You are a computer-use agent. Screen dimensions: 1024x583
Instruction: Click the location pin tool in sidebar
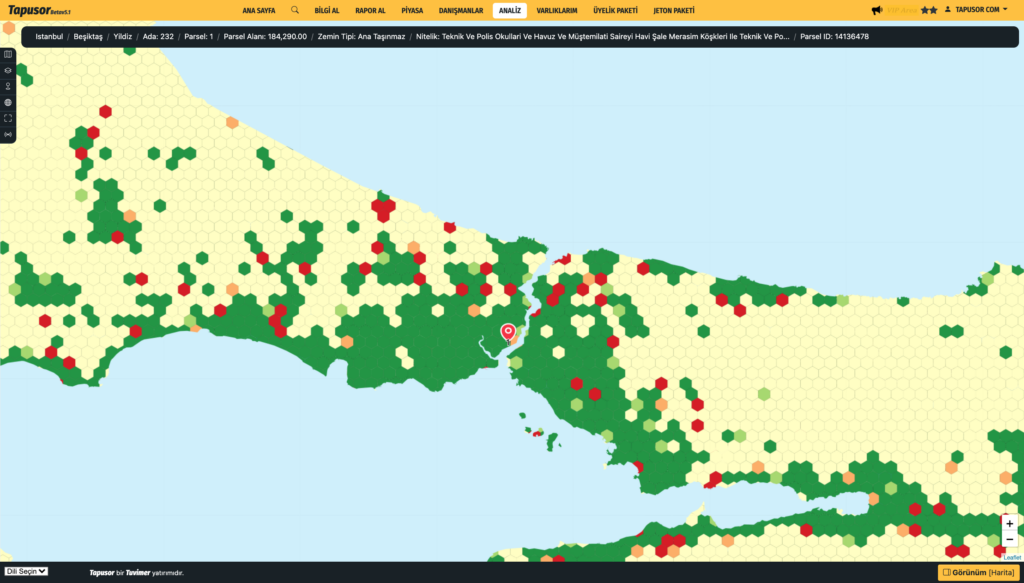pos(8,86)
